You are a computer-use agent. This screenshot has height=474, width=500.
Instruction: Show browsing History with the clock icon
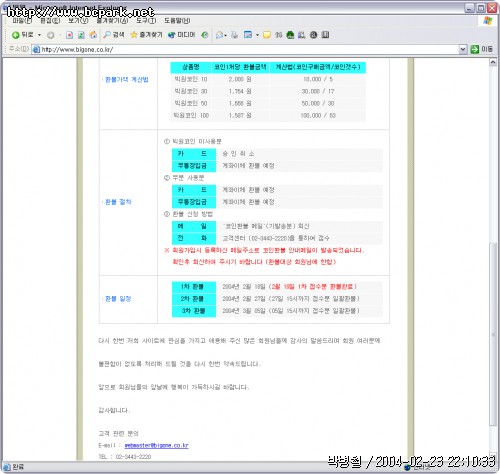coord(205,35)
